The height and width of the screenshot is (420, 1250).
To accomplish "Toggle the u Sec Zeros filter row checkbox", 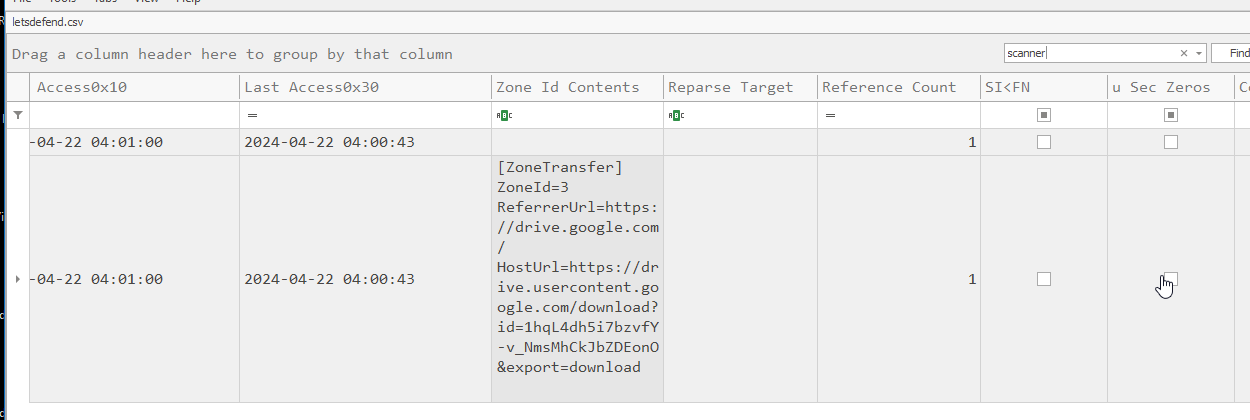I will coord(1171,116).
